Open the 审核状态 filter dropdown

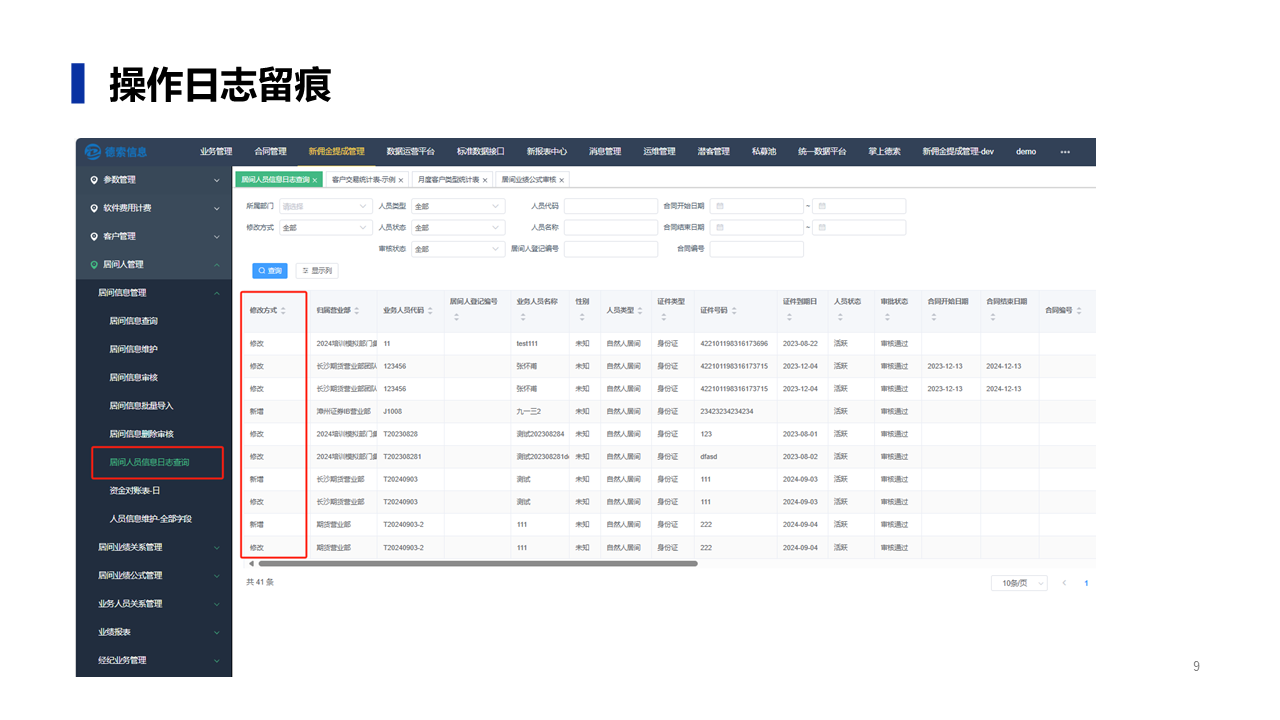coord(458,249)
